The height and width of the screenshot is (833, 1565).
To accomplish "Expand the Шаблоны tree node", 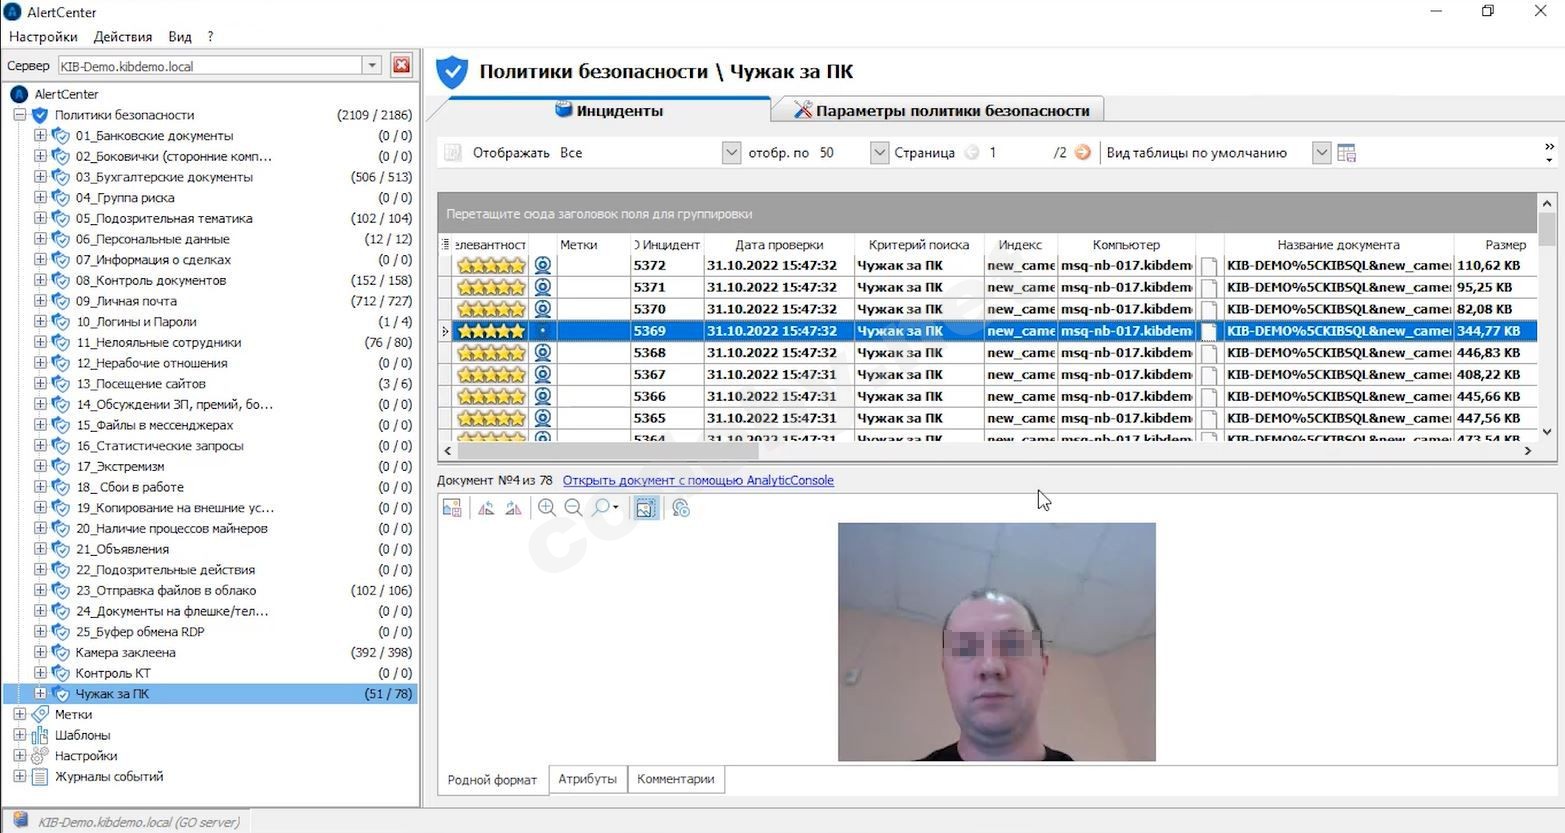I will tap(19, 735).
